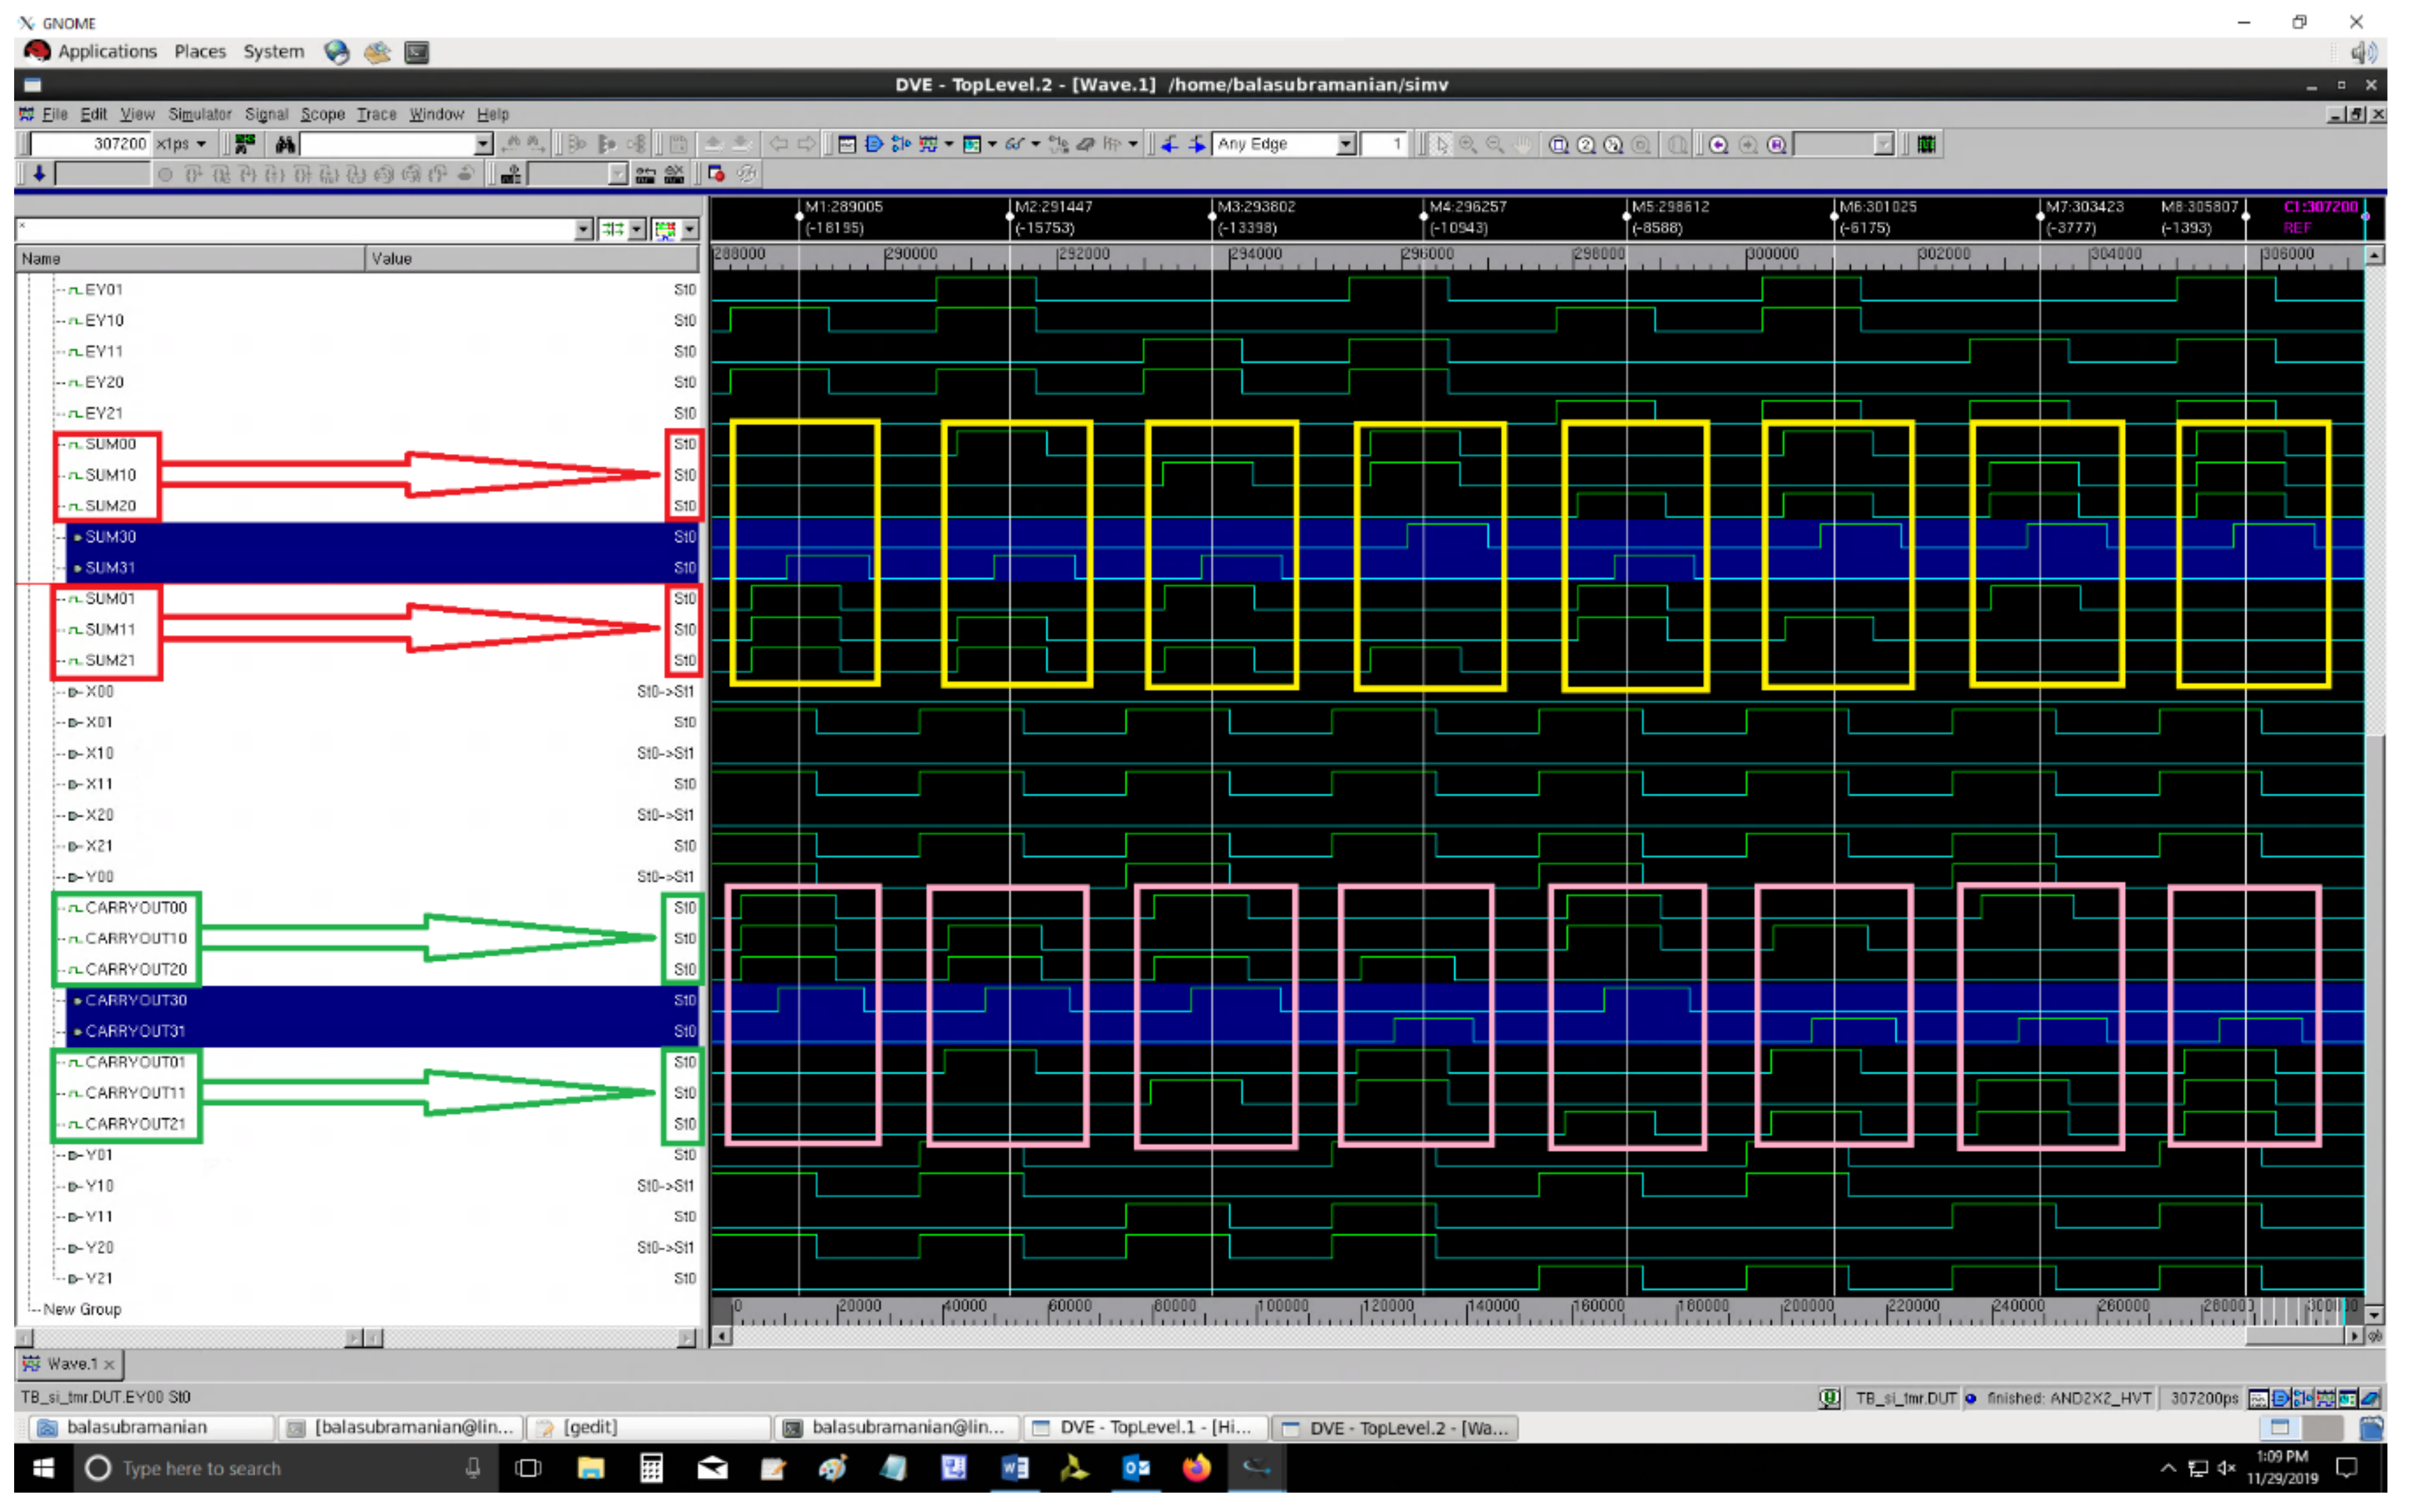This screenshot has width=2409, height=1512.
Task: Expand the search text combo box arrow
Action: tap(483, 144)
